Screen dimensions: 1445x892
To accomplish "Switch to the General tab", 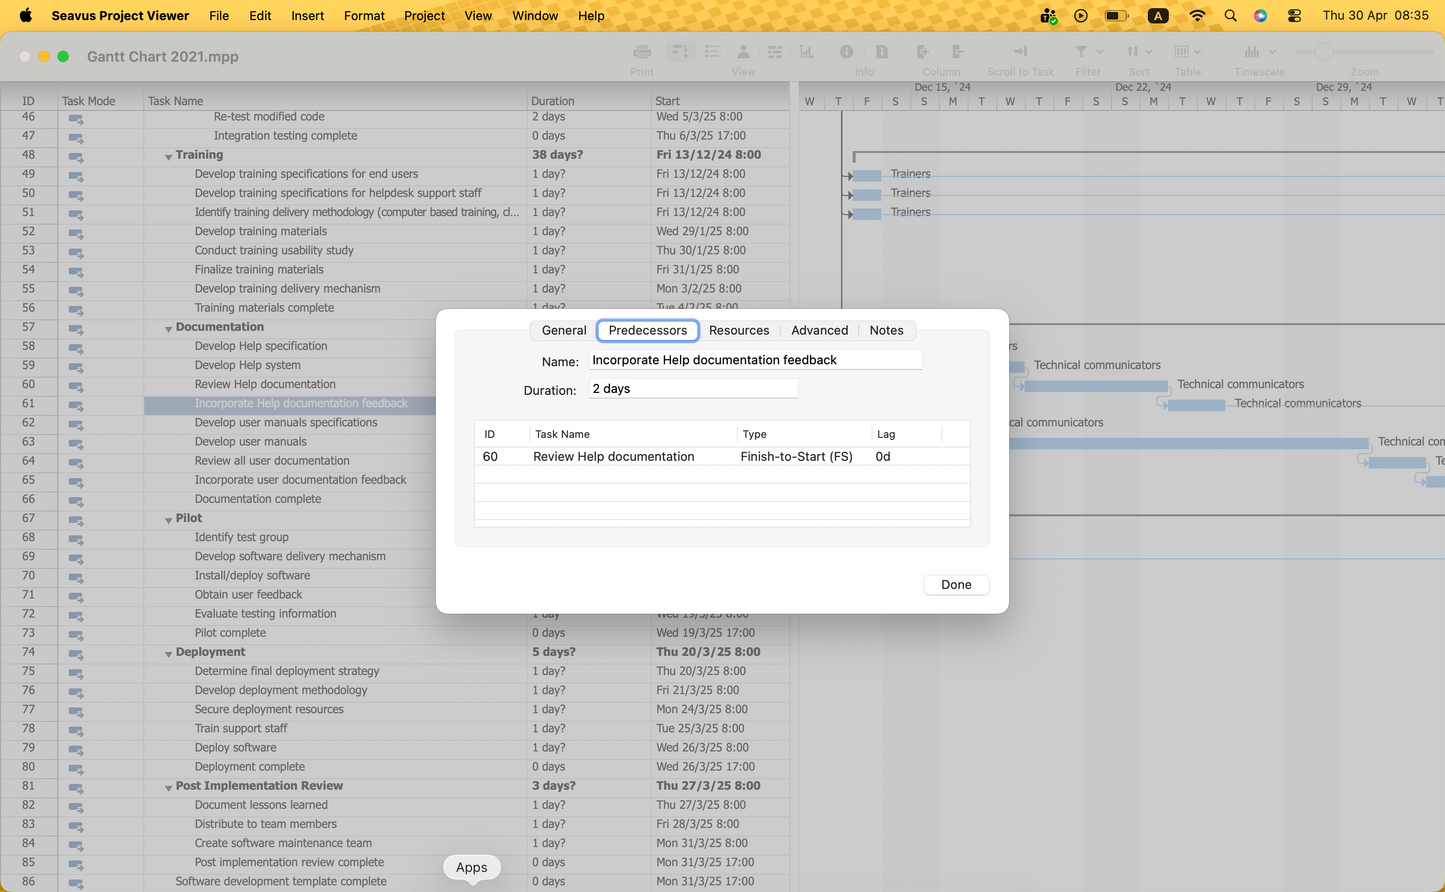I will click(564, 330).
